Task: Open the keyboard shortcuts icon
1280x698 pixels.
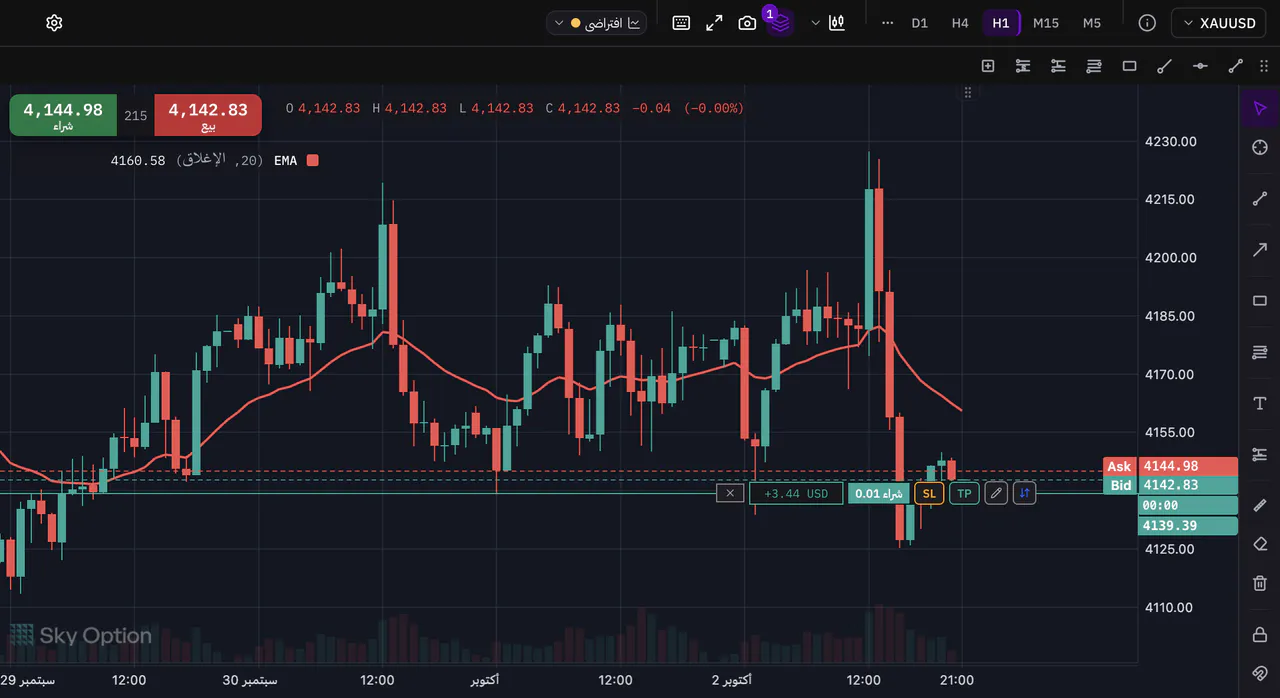Action: coord(681,23)
